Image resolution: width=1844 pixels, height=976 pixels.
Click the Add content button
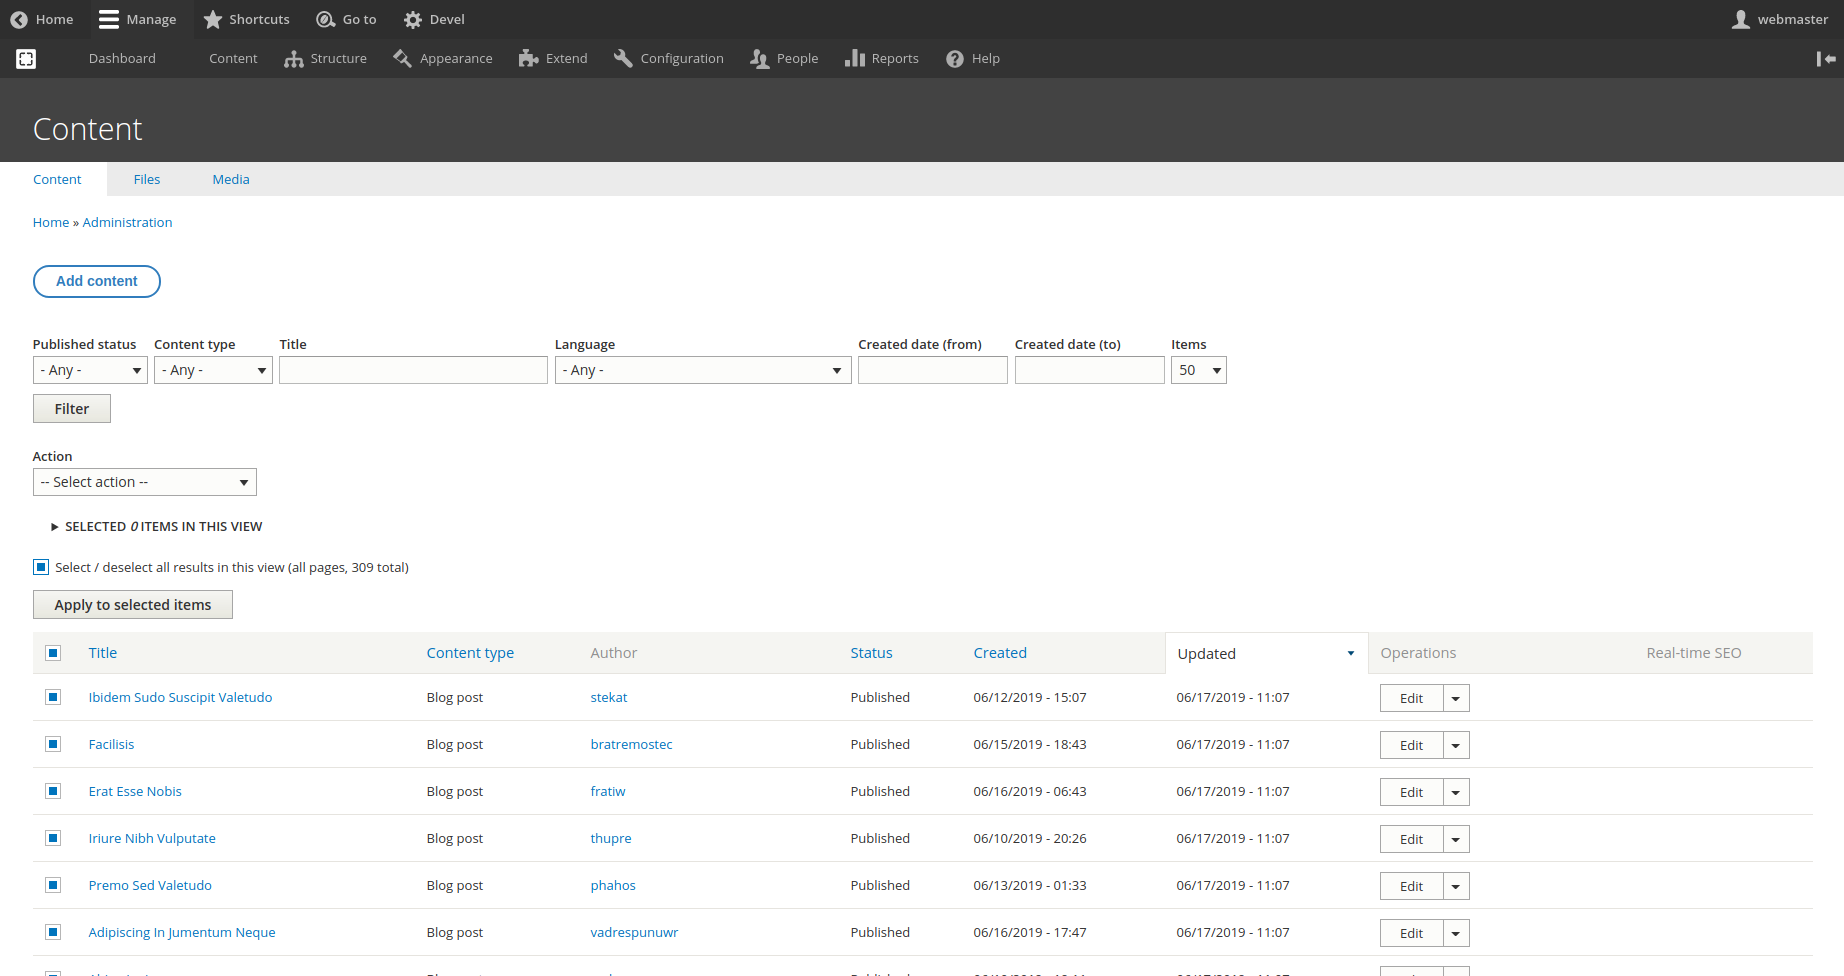tap(96, 281)
